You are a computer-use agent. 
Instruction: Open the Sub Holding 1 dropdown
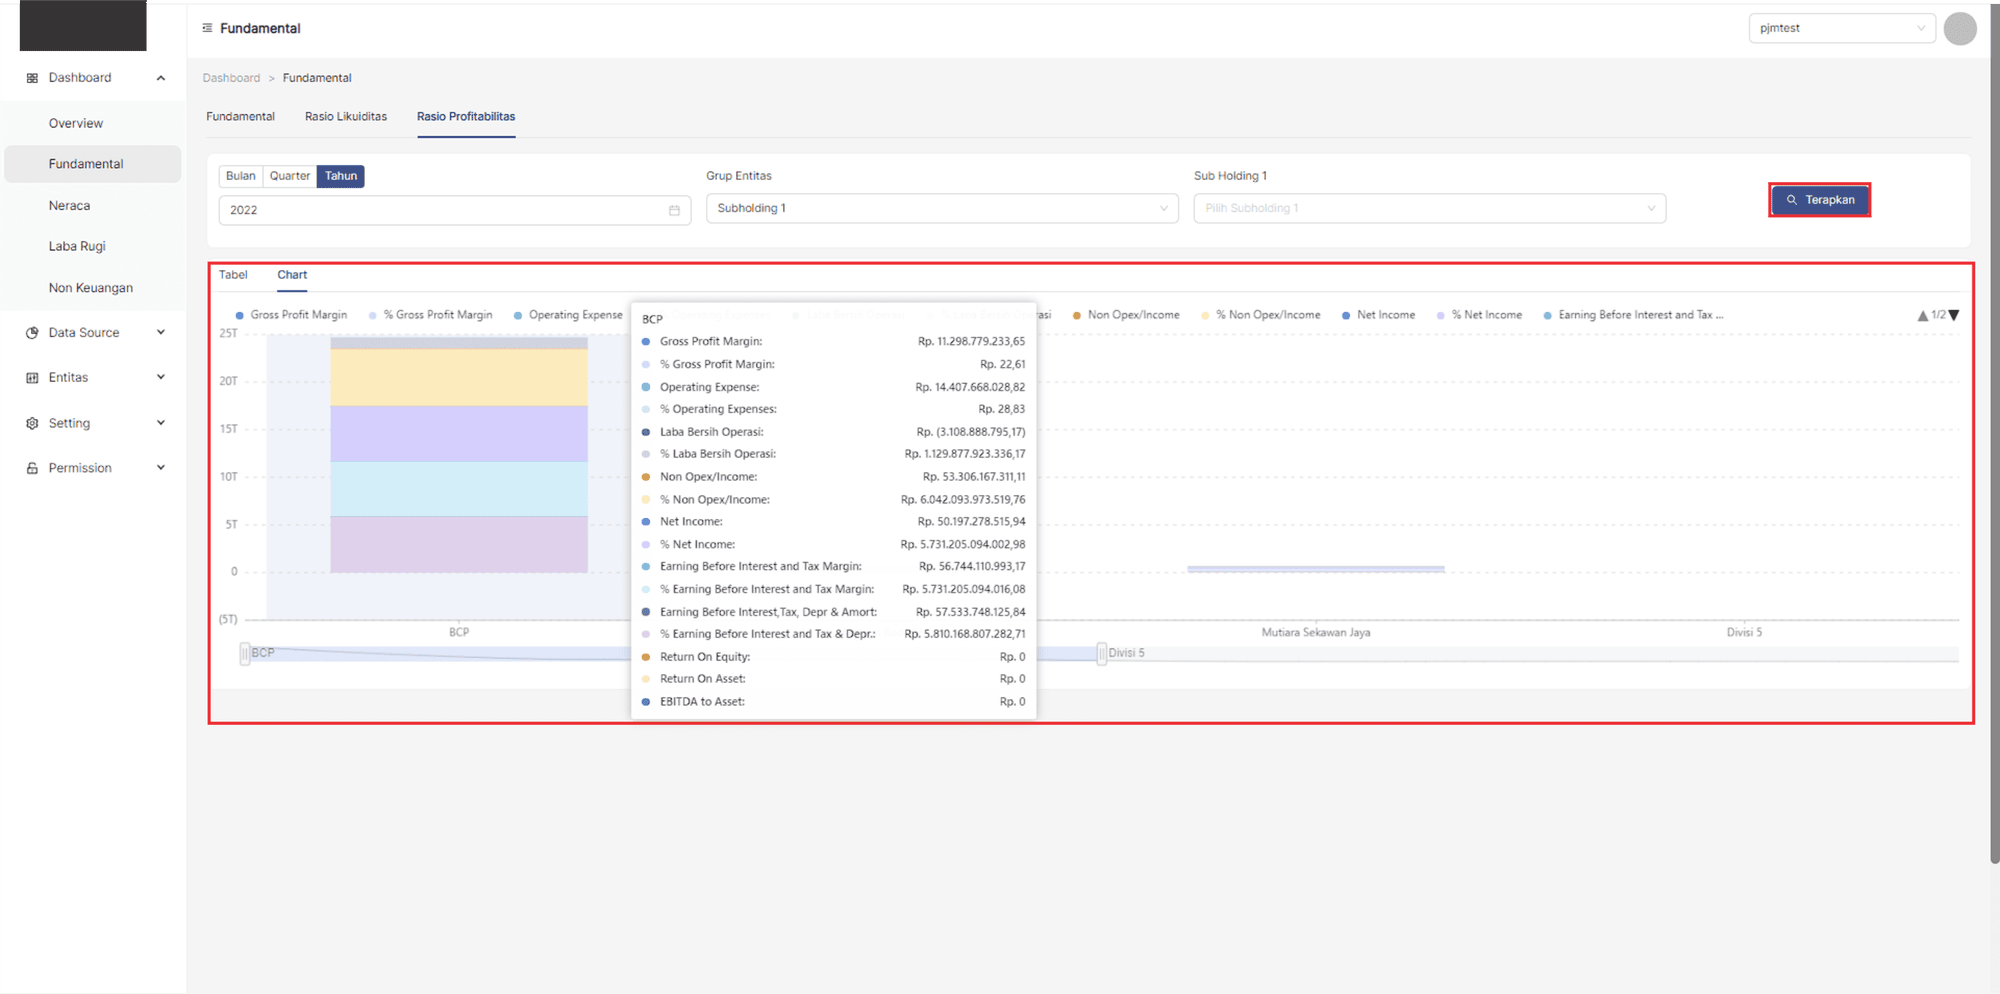point(1428,208)
